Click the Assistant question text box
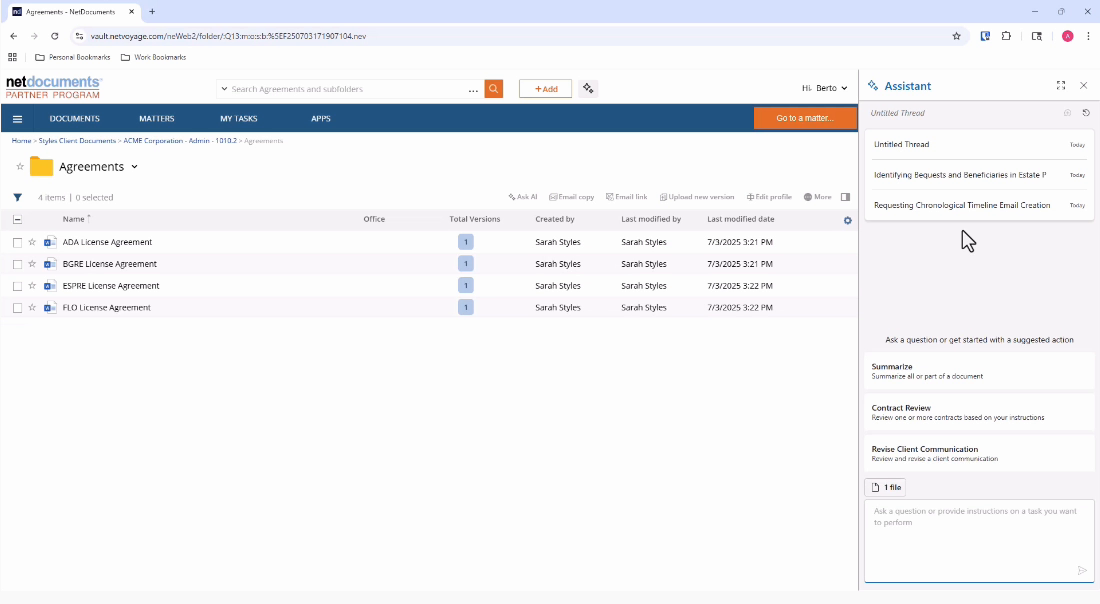Viewport: 1100px width, 604px height. tap(979, 540)
